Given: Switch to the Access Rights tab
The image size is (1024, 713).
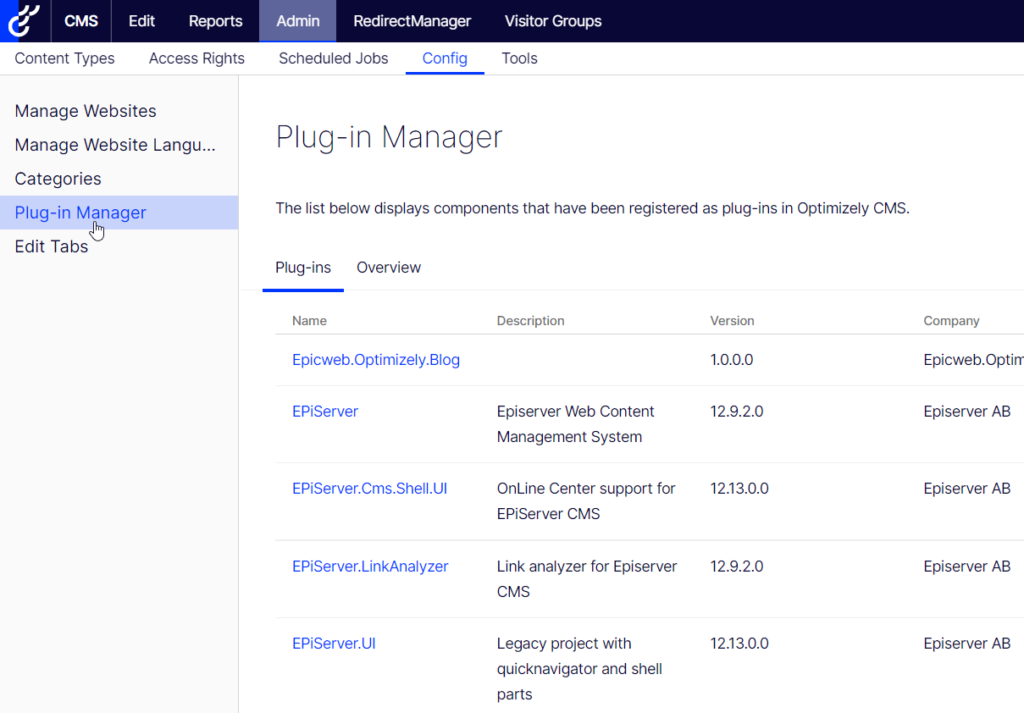Looking at the screenshot, I should click(197, 58).
